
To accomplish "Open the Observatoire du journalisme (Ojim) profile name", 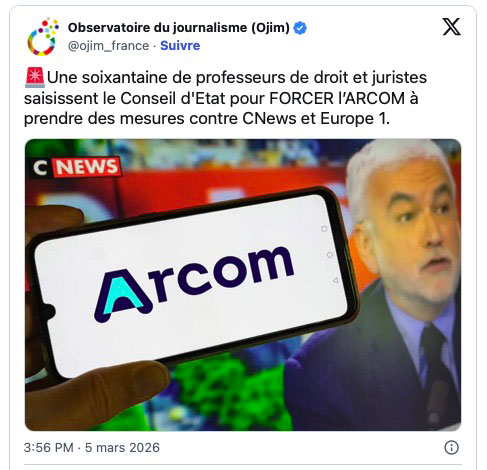I will pyautogui.click(x=179, y=28).
